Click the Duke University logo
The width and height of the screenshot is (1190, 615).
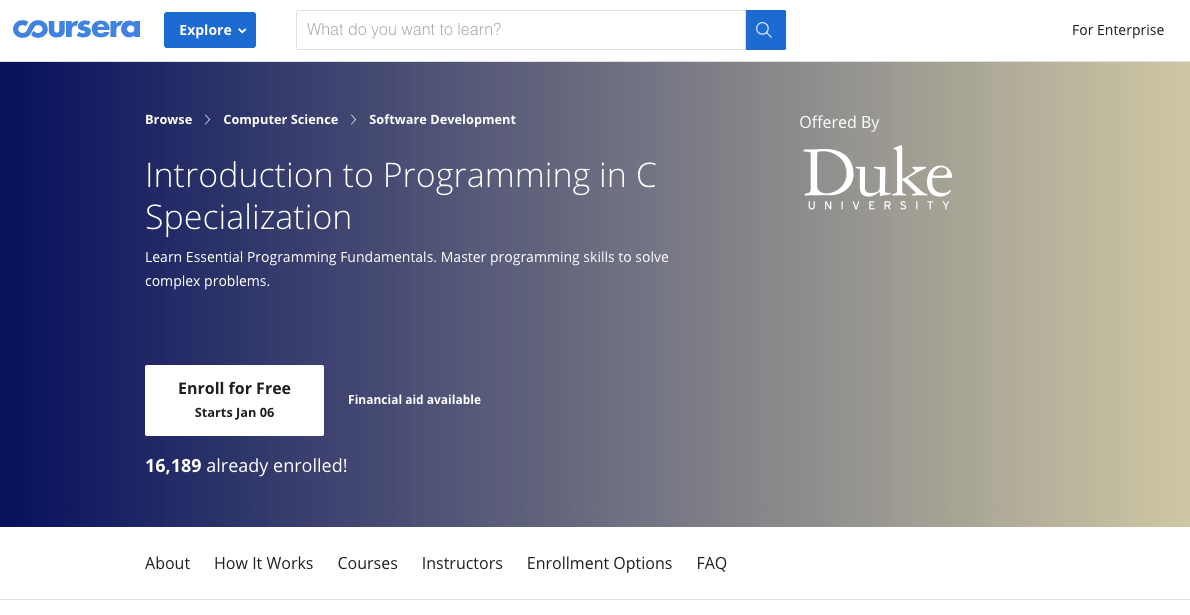(x=877, y=179)
